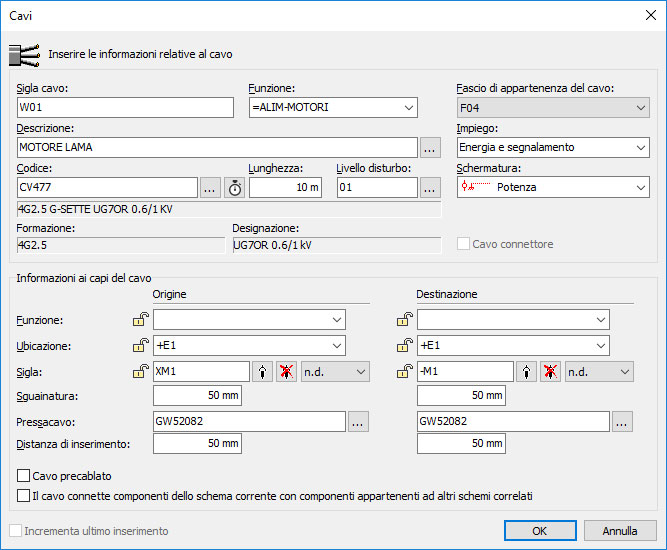Click the Origine column heading
This screenshot has width=667, height=550.
[x=169, y=294]
